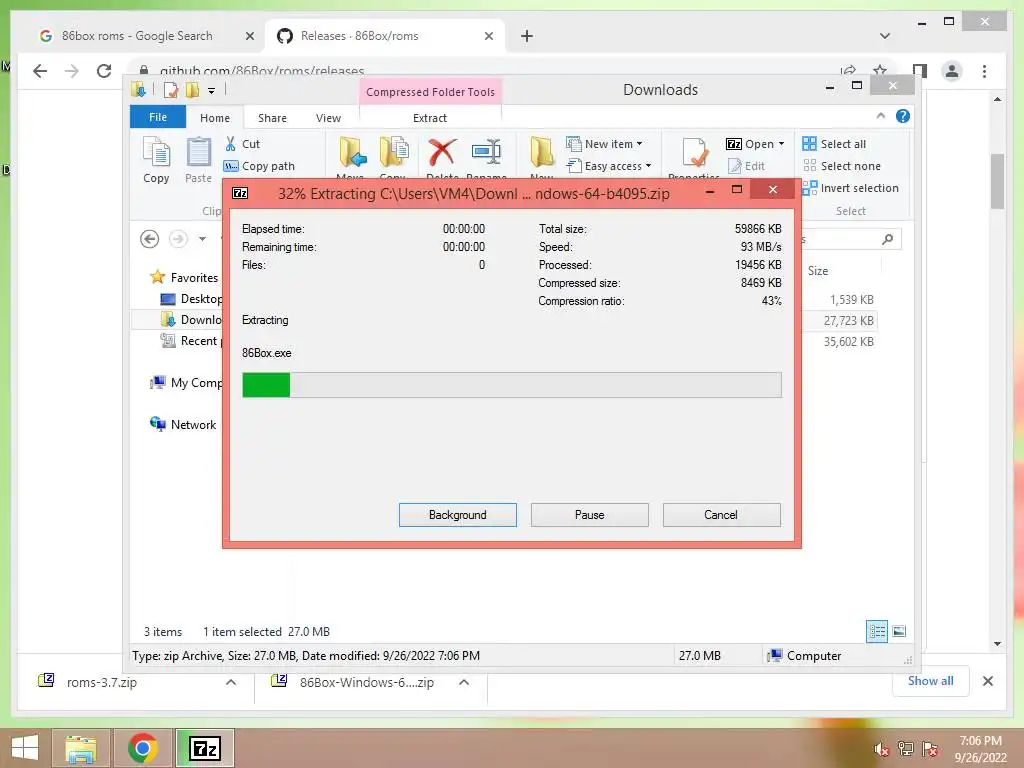This screenshot has height=768, width=1024.
Task: Click the red Delete X icon
Action: pyautogui.click(x=442, y=152)
